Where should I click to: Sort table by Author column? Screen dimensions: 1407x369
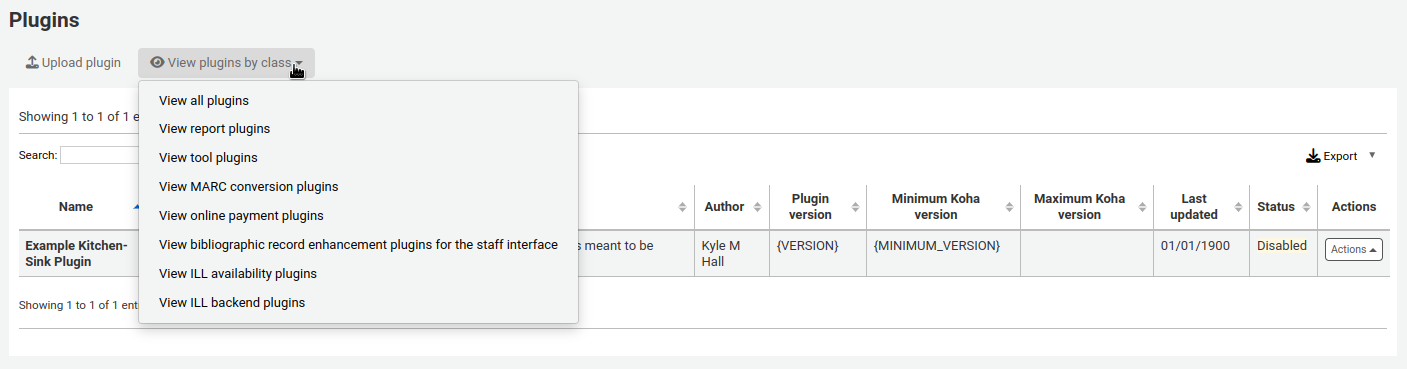[x=731, y=207]
